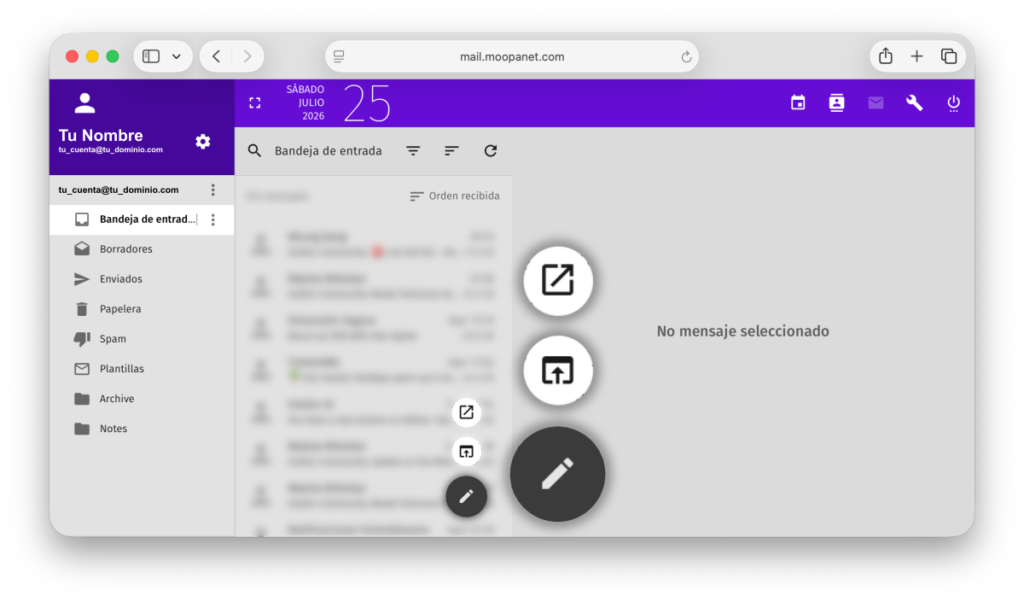The image size is (1024, 602).
Task: Open Plantillas folder
Action: tap(142, 369)
